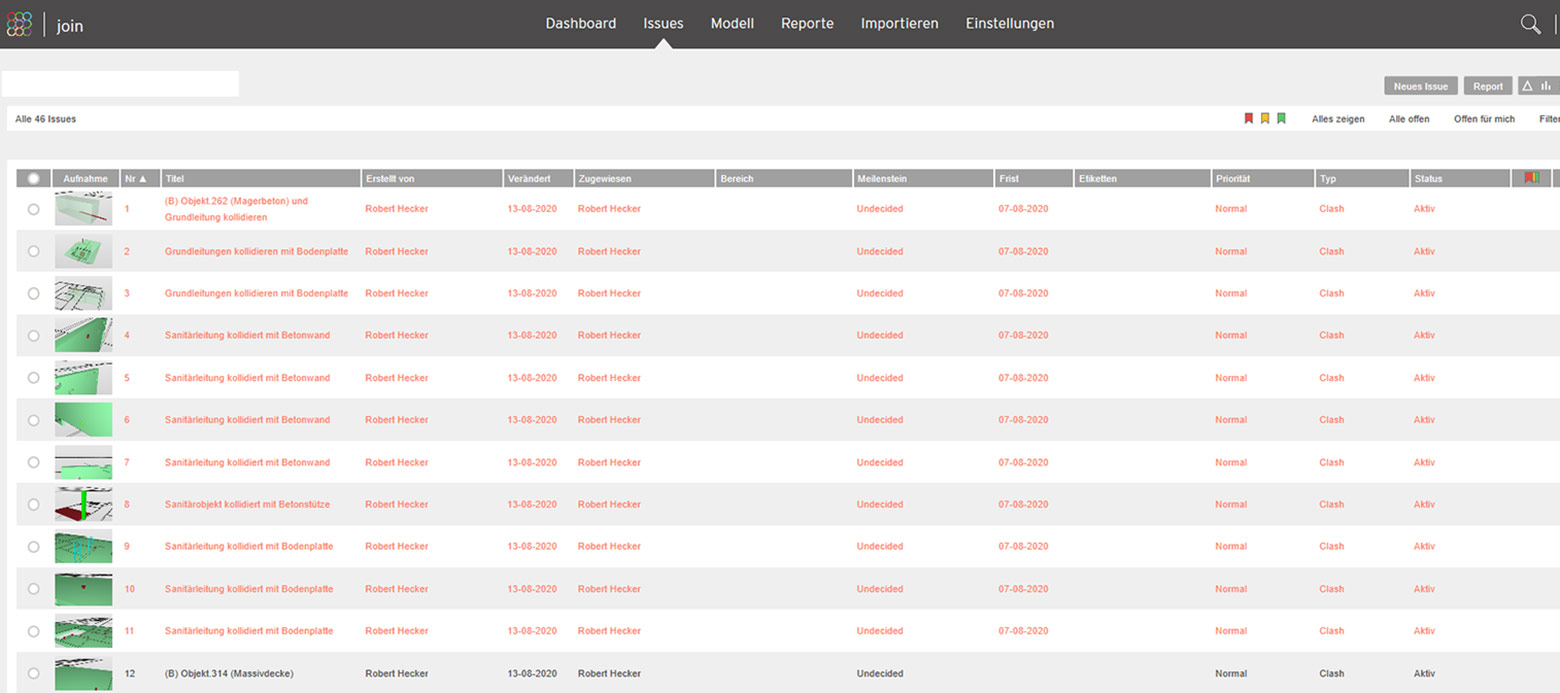Click the join logo icon
1560x693 pixels.
click(19, 25)
